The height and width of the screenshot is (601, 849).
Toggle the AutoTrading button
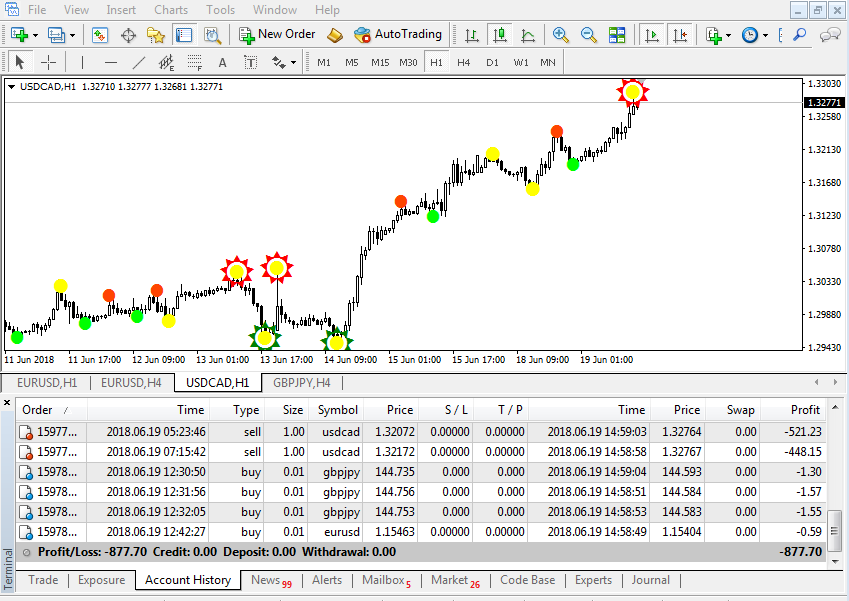click(x=398, y=35)
